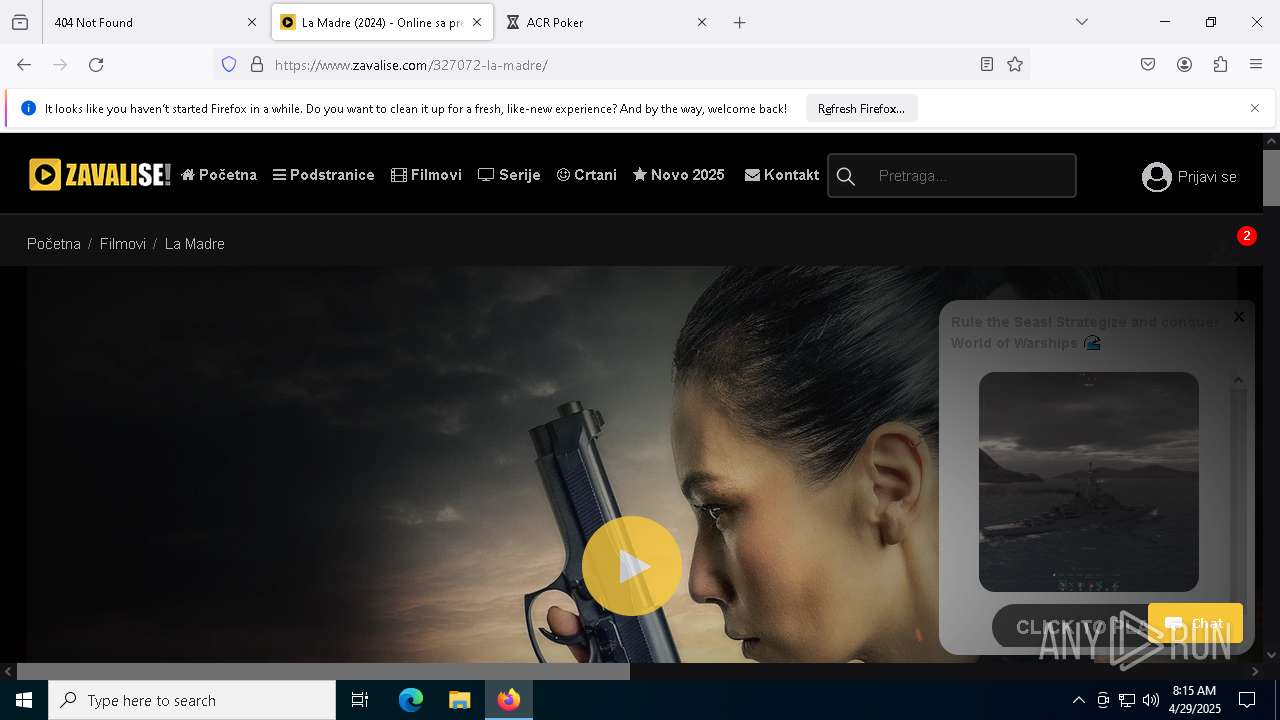Open Firefox account icon
Image resolution: width=1280 pixels, height=720 pixels.
[x=1184, y=64]
